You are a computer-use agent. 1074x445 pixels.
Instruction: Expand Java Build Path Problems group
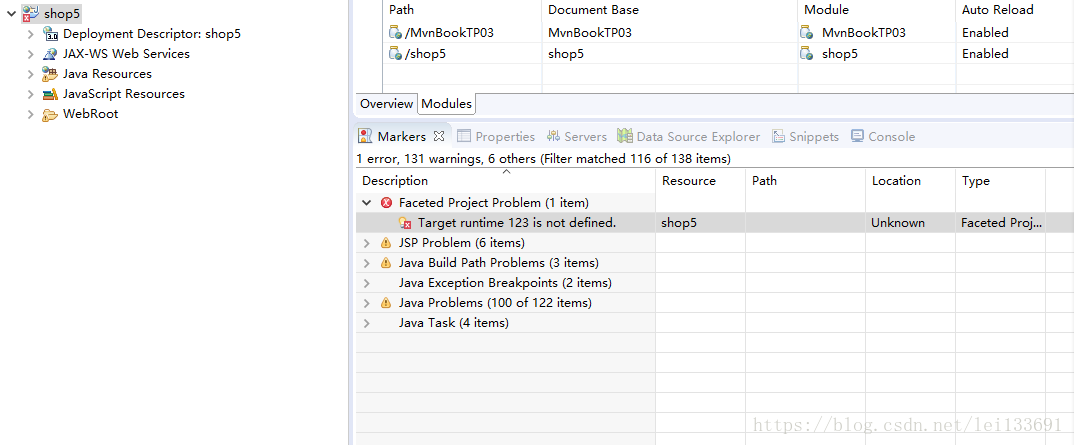click(367, 263)
